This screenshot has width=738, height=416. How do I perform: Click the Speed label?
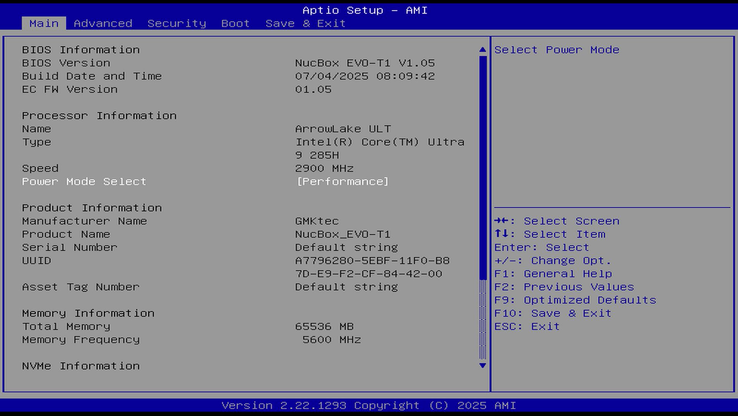(40, 168)
